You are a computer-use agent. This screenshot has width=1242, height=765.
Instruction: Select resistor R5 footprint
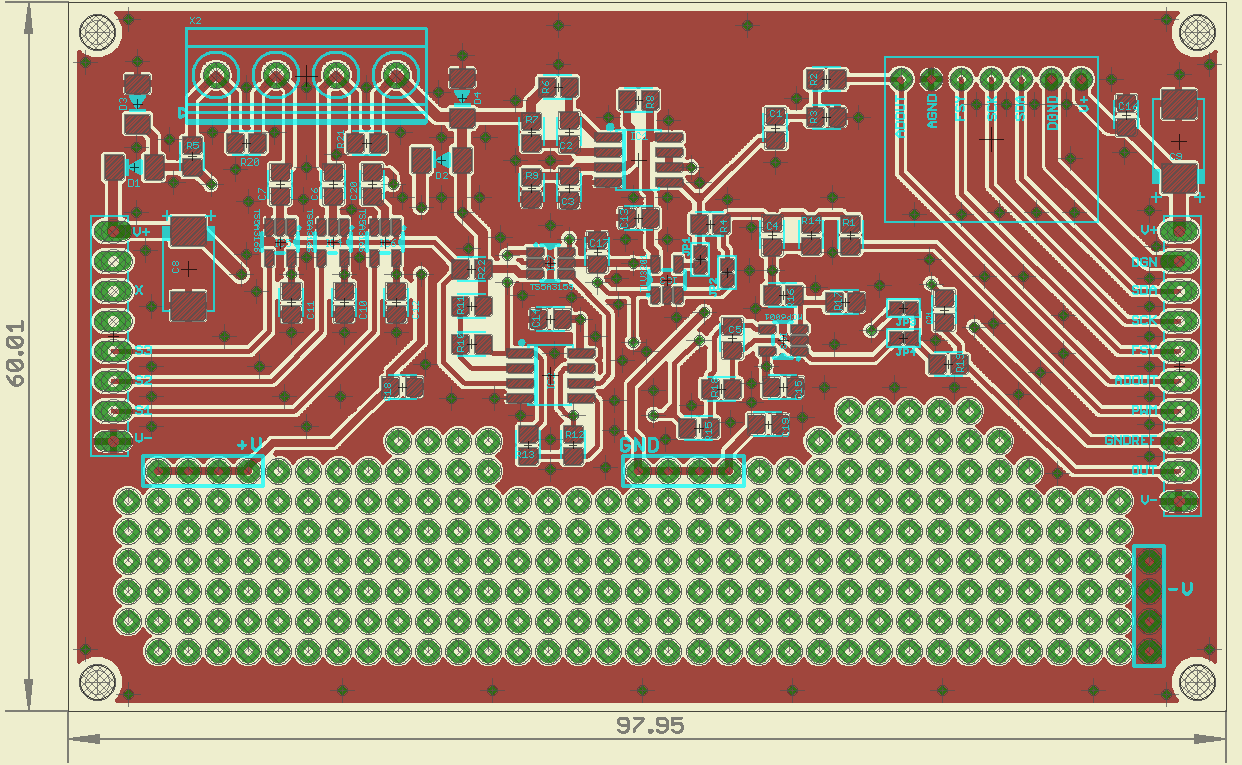point(193,158)
